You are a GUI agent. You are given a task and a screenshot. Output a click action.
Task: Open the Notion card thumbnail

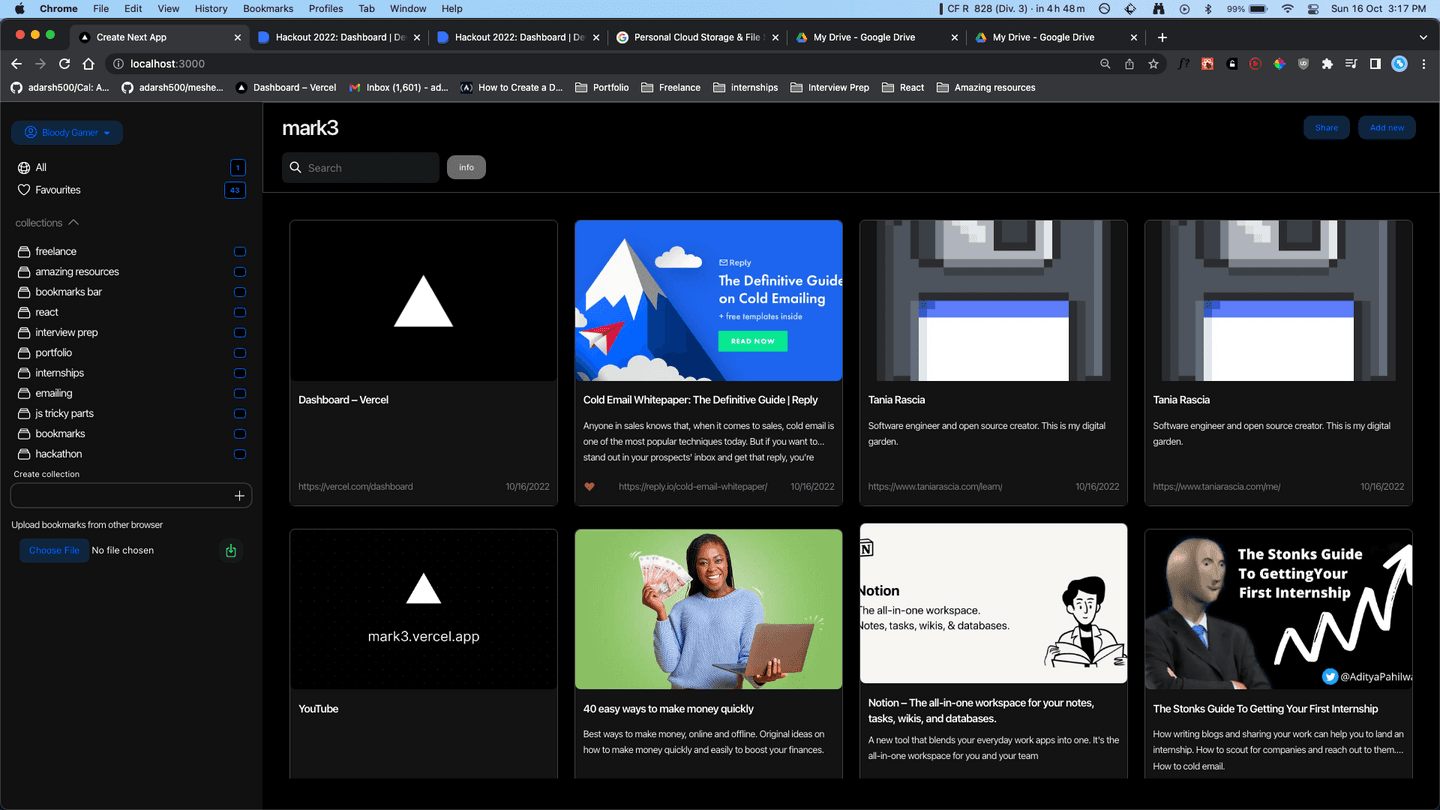(993, 604)
